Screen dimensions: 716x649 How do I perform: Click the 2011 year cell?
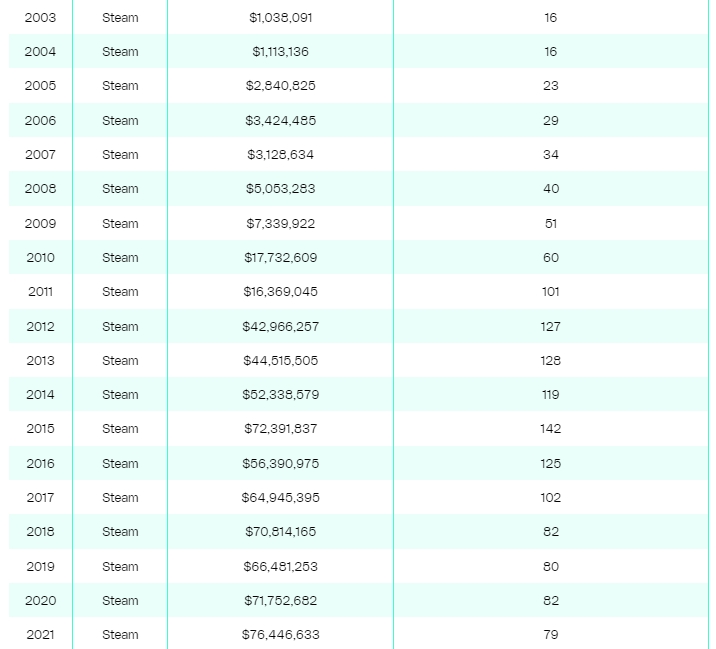coord(40,291)
